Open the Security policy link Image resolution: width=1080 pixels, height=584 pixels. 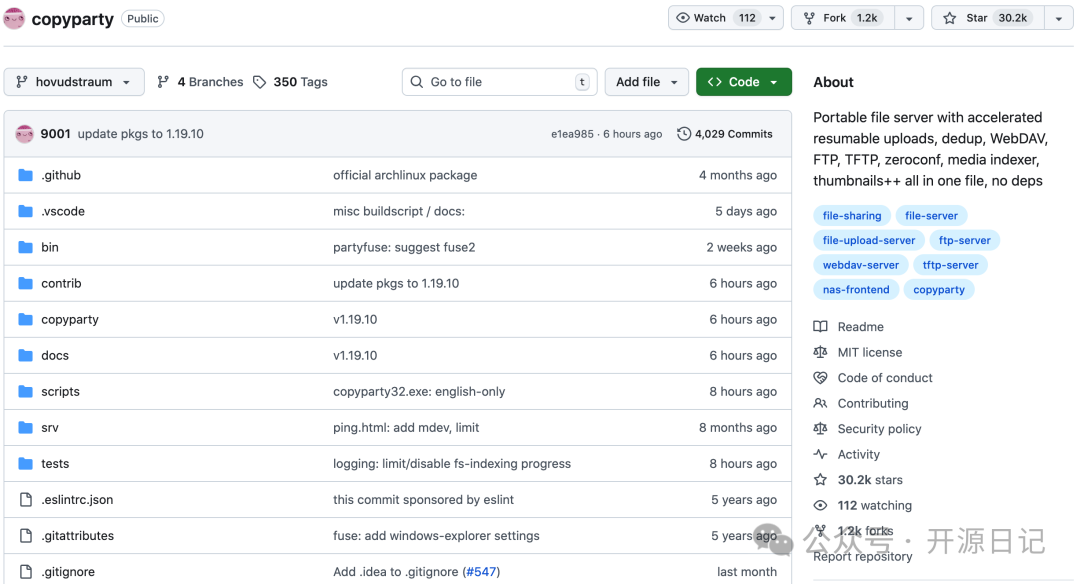click(879, 429)
